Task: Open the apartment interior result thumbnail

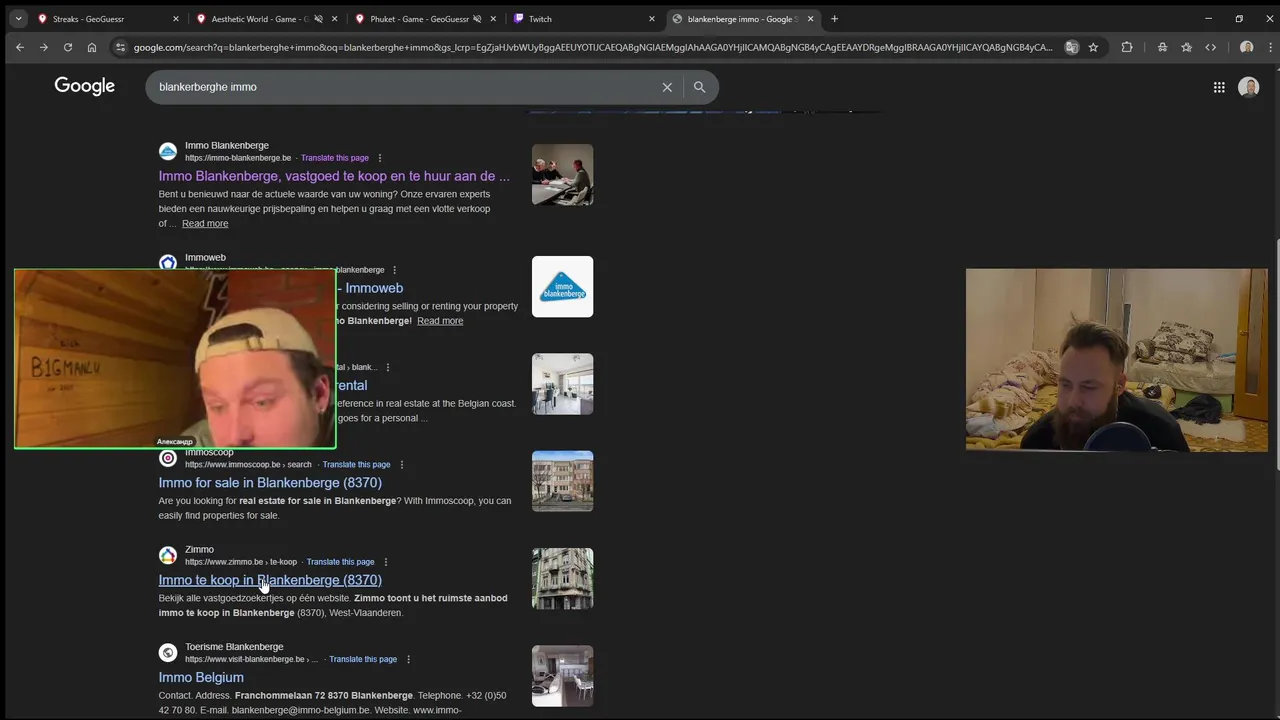Action: click(562, 384)
